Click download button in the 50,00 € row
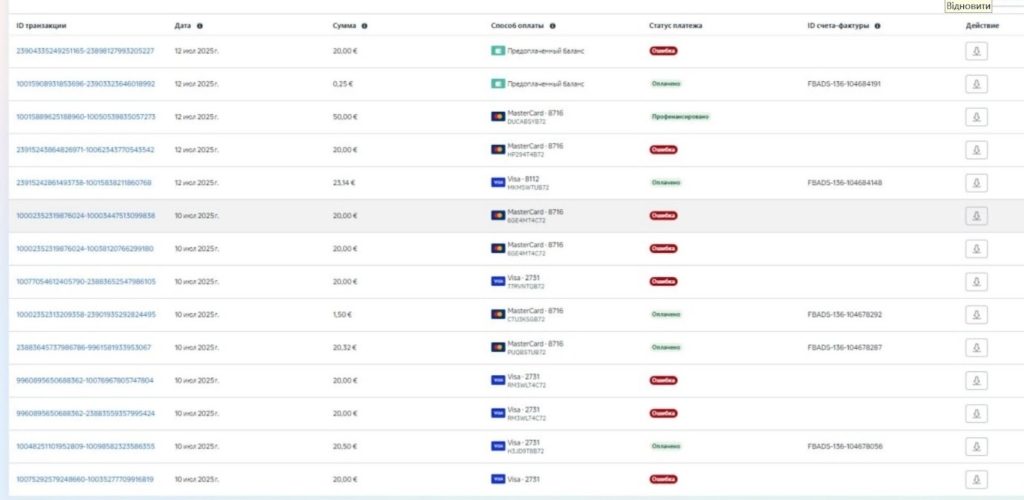Viewport: 1024px width, 500px height. tap(975, 117)
